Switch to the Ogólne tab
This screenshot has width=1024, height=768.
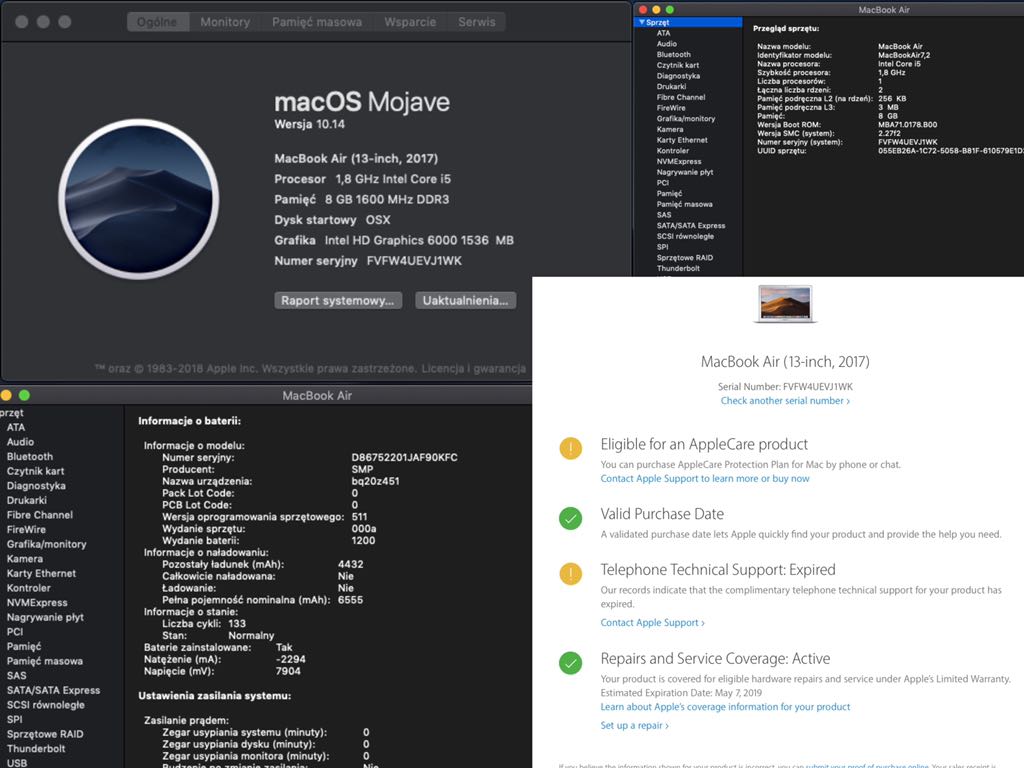[157, 22]
